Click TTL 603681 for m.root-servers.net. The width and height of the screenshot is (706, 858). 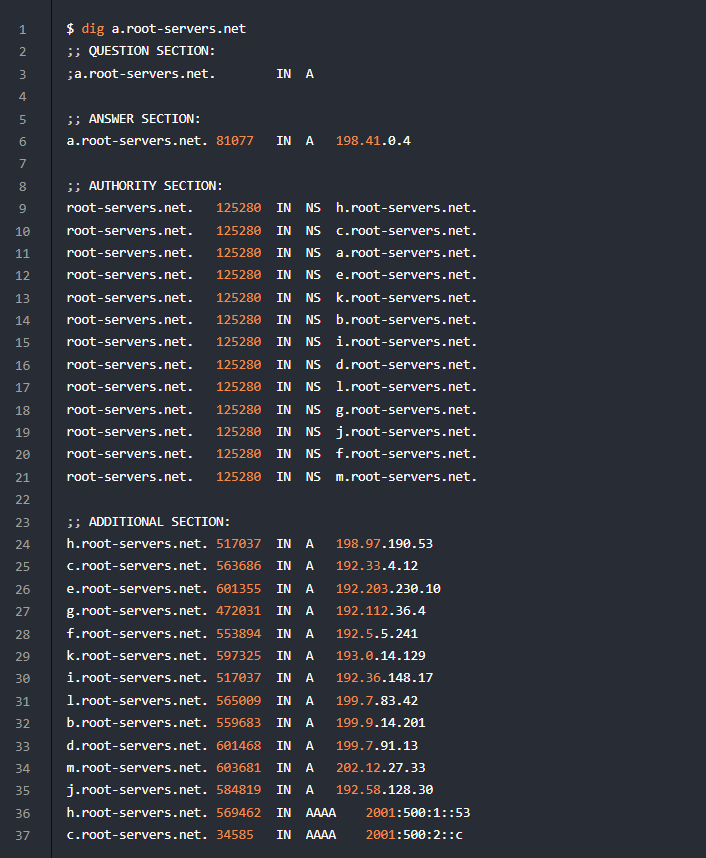click(239, 768)
